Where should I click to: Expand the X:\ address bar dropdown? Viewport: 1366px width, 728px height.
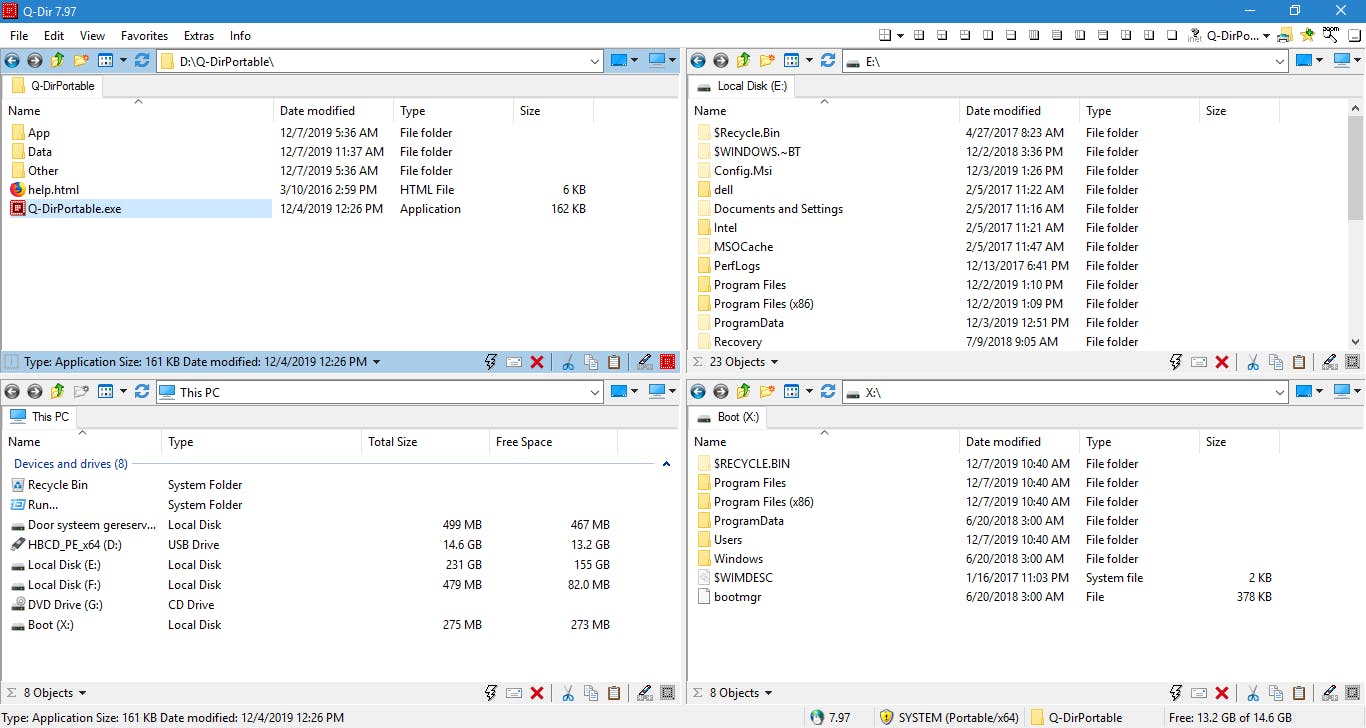pyautogui.click(x=1279, y=392)
